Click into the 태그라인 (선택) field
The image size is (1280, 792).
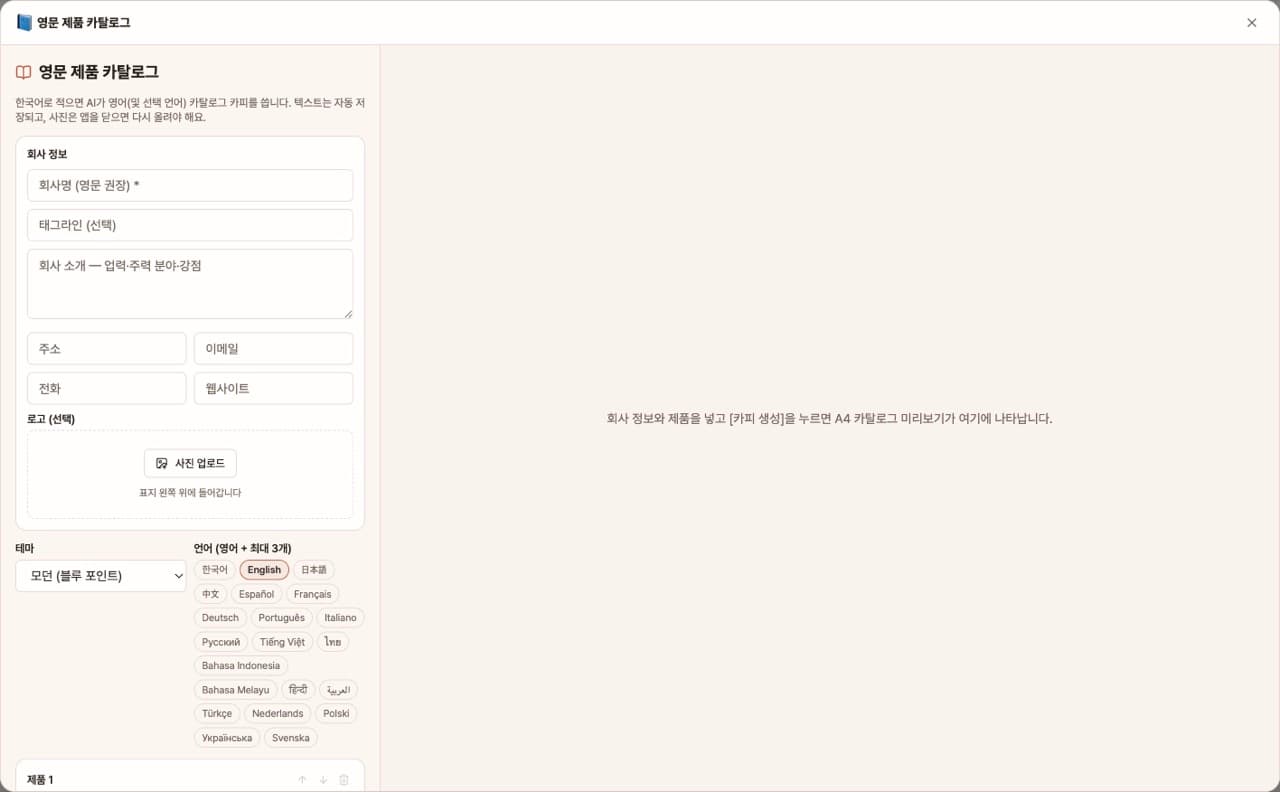click(x=190, y=225)
